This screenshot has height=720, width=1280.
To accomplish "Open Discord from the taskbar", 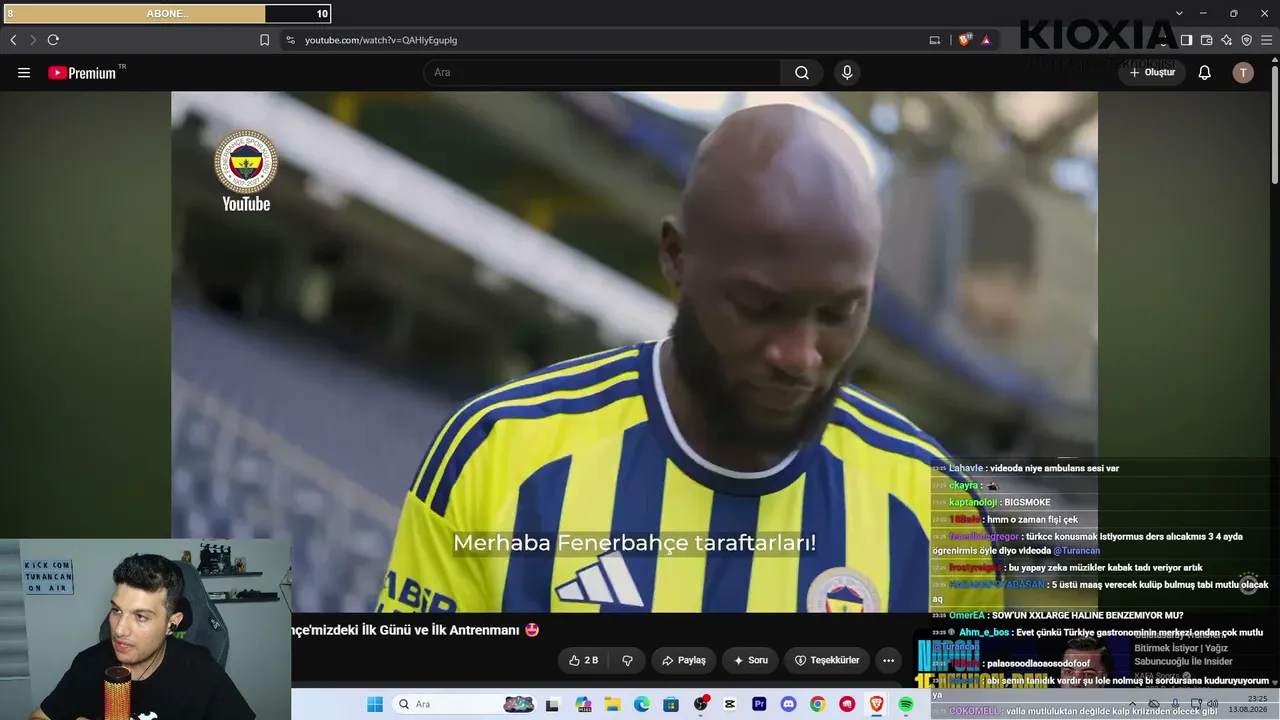I will coord(789,704).
